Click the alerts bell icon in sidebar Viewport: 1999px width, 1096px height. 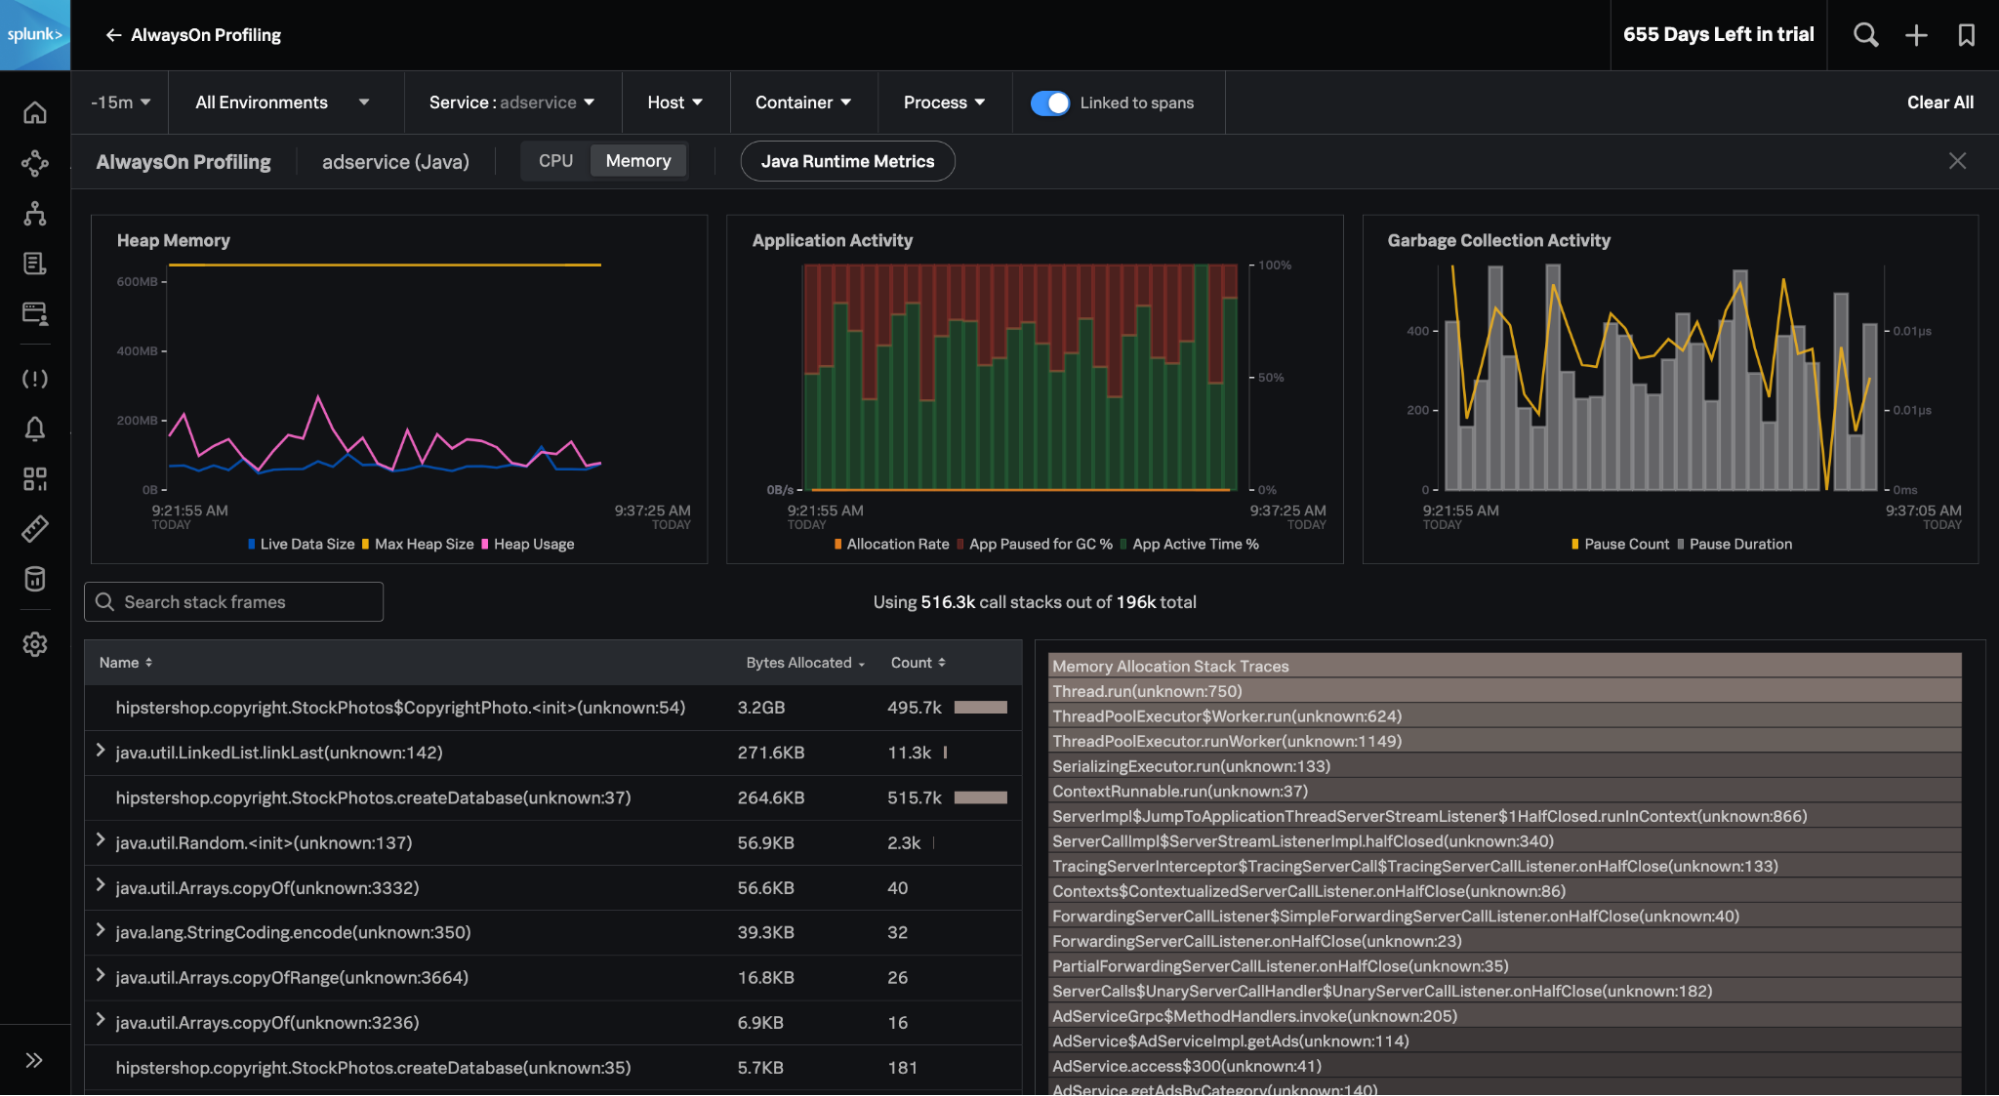coord(35,427)
